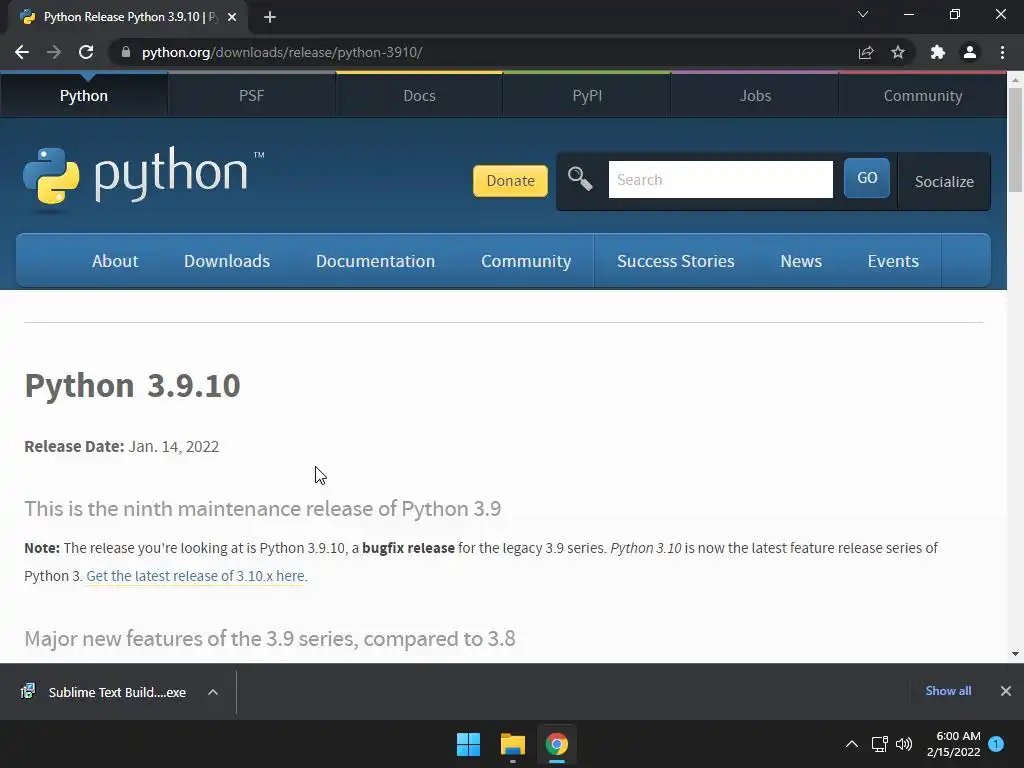This screenshot has height=768, width=1024.
Task: Click the bold 'bugfix release' text
Action: coord(408,548)
